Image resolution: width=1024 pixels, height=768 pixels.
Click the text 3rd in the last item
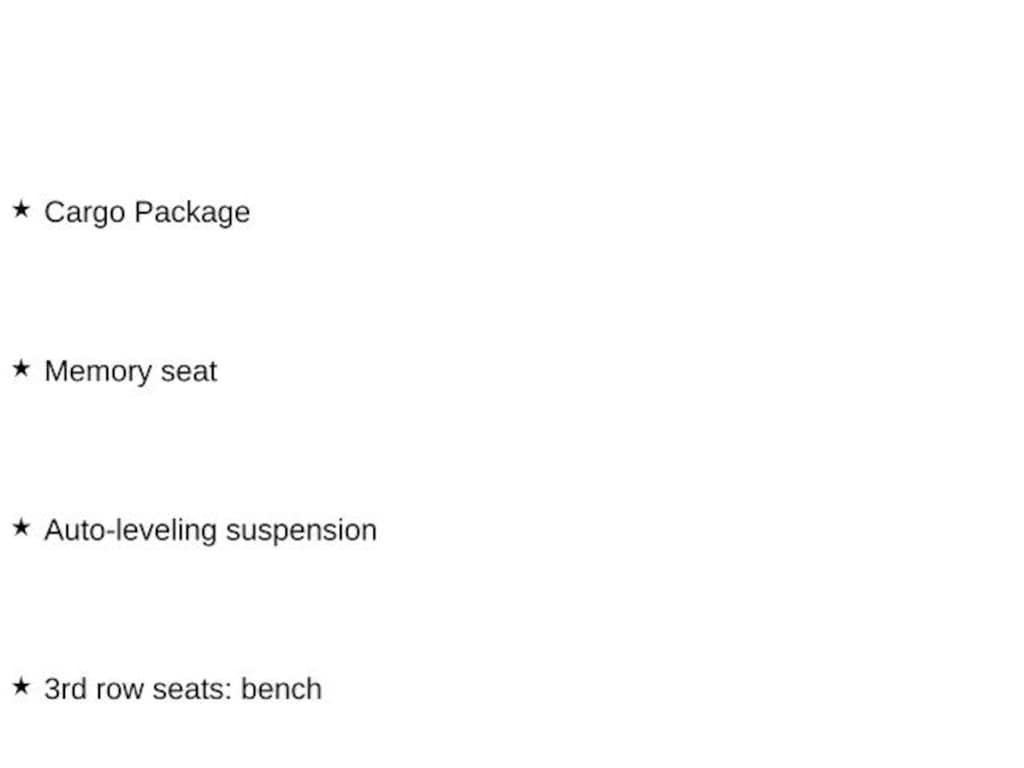pos(65,690)
